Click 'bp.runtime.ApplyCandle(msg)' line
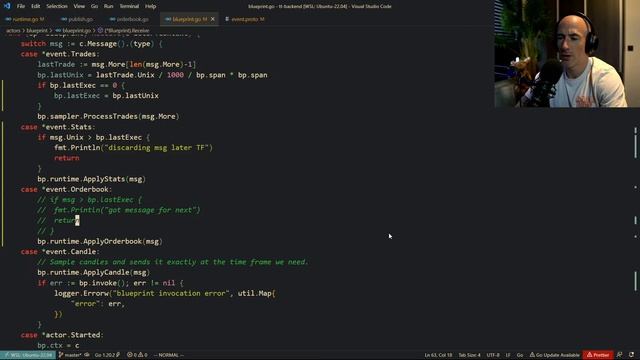 [x=93, y=272]
